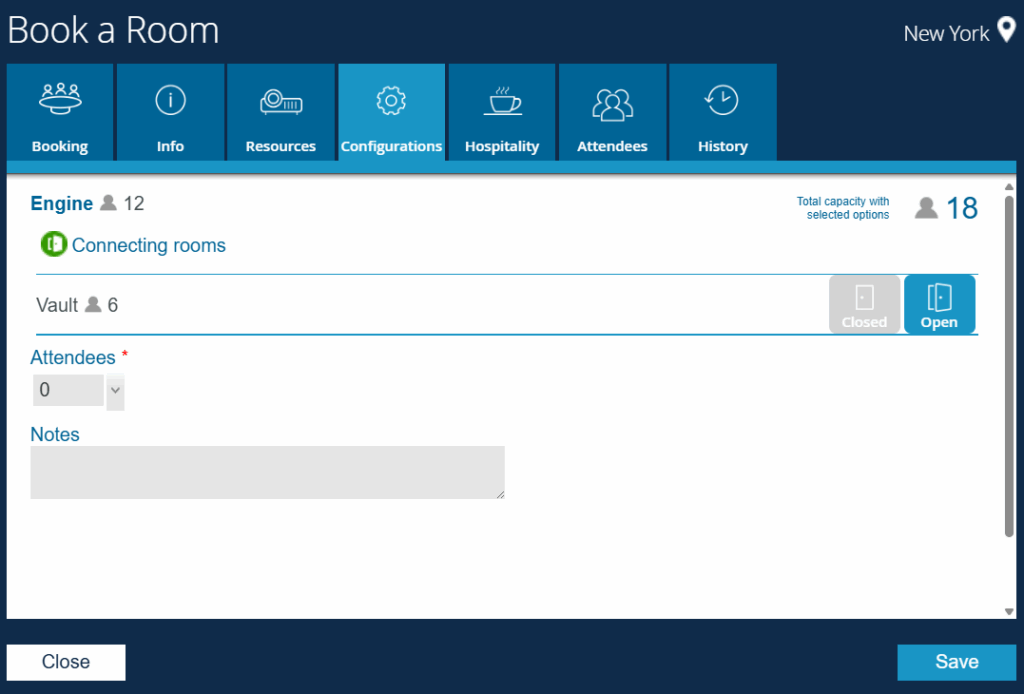Image resolution: width=1024 pixels, height=694 pixels.
Task: Click the New York location pin icon
Action: click(1006, 31)
